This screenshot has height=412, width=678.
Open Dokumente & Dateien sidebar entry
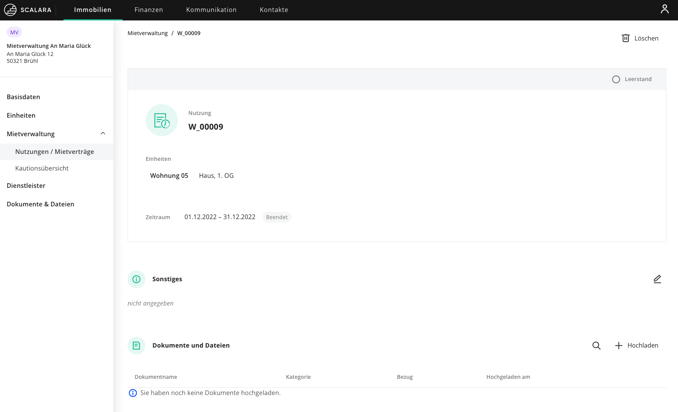coord(40,204)
